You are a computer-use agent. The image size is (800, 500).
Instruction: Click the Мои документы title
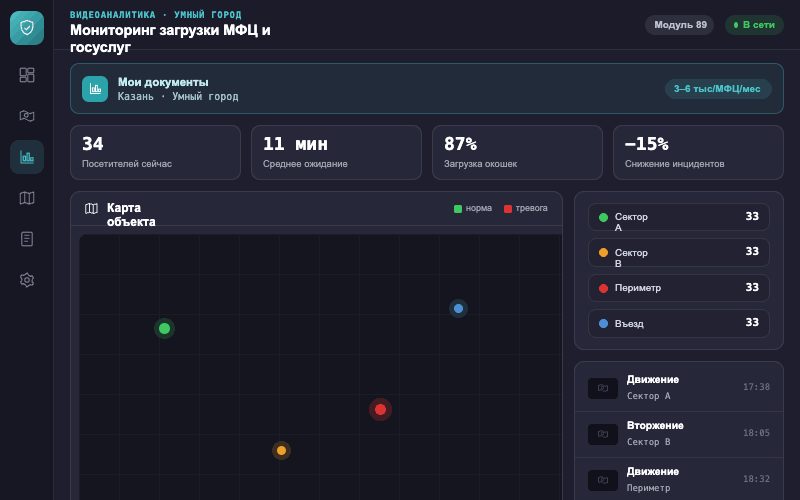[x=163, y=82]
